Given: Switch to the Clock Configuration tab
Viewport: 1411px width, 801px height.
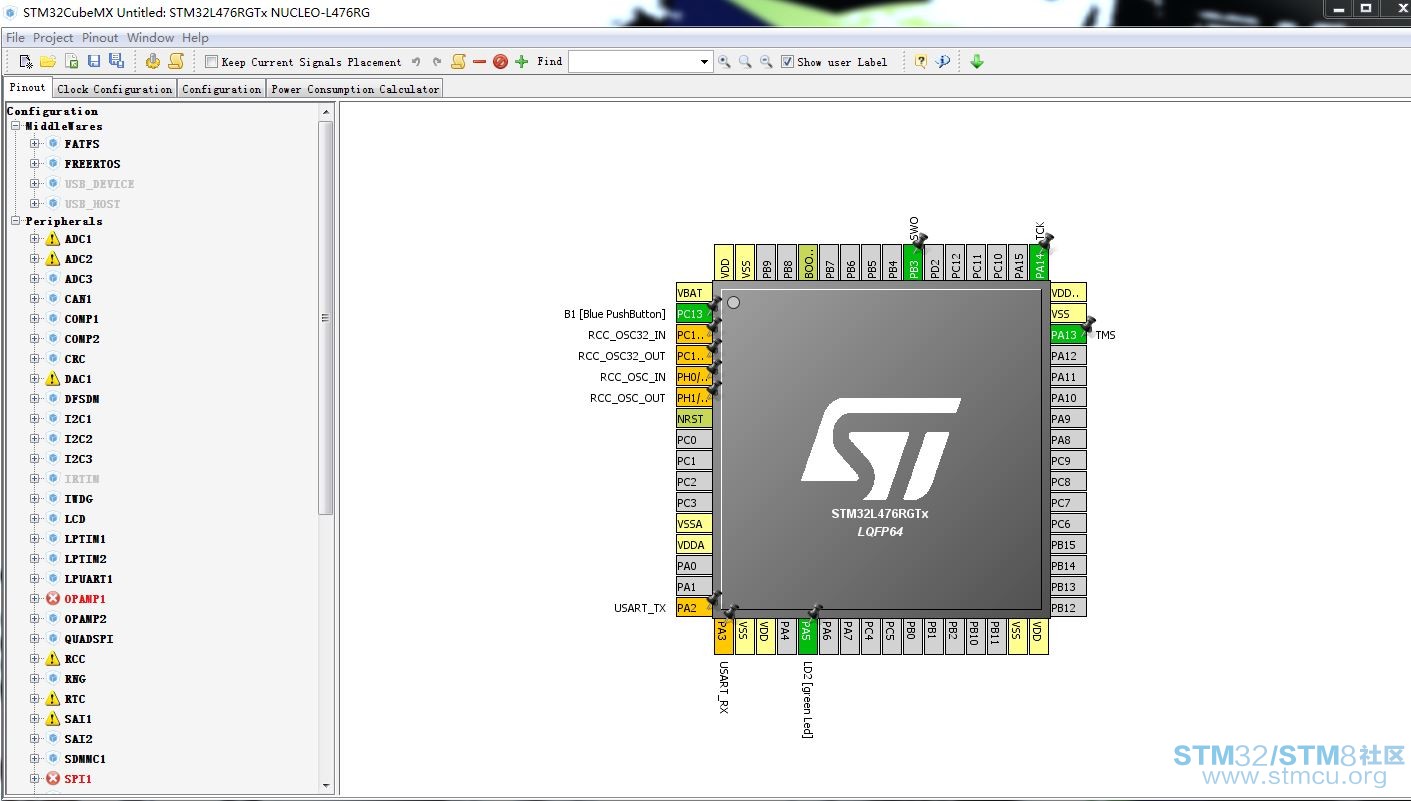Looking at the screenshot, I should click(x=114, y=89).
